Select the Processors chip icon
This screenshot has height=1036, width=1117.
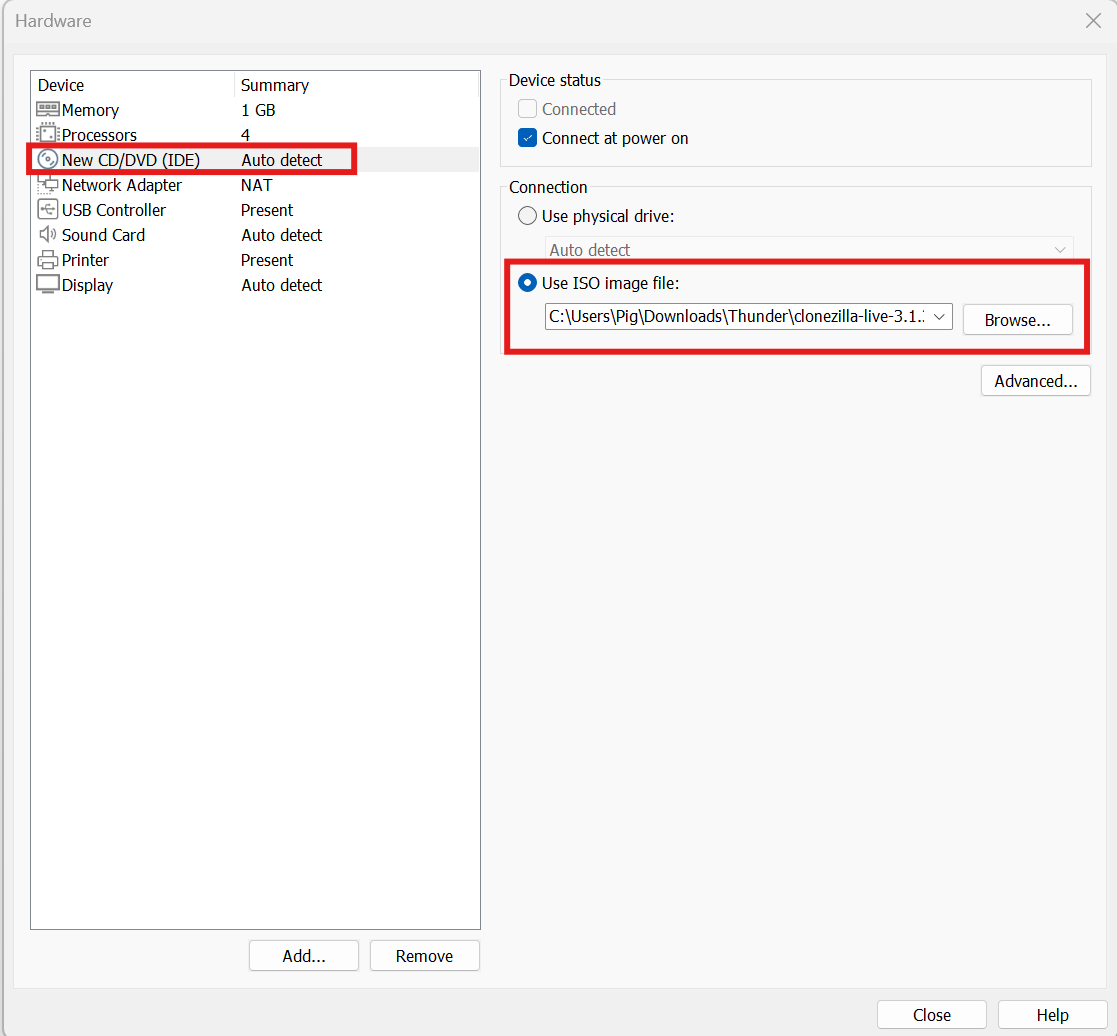(x=48, y=135)
